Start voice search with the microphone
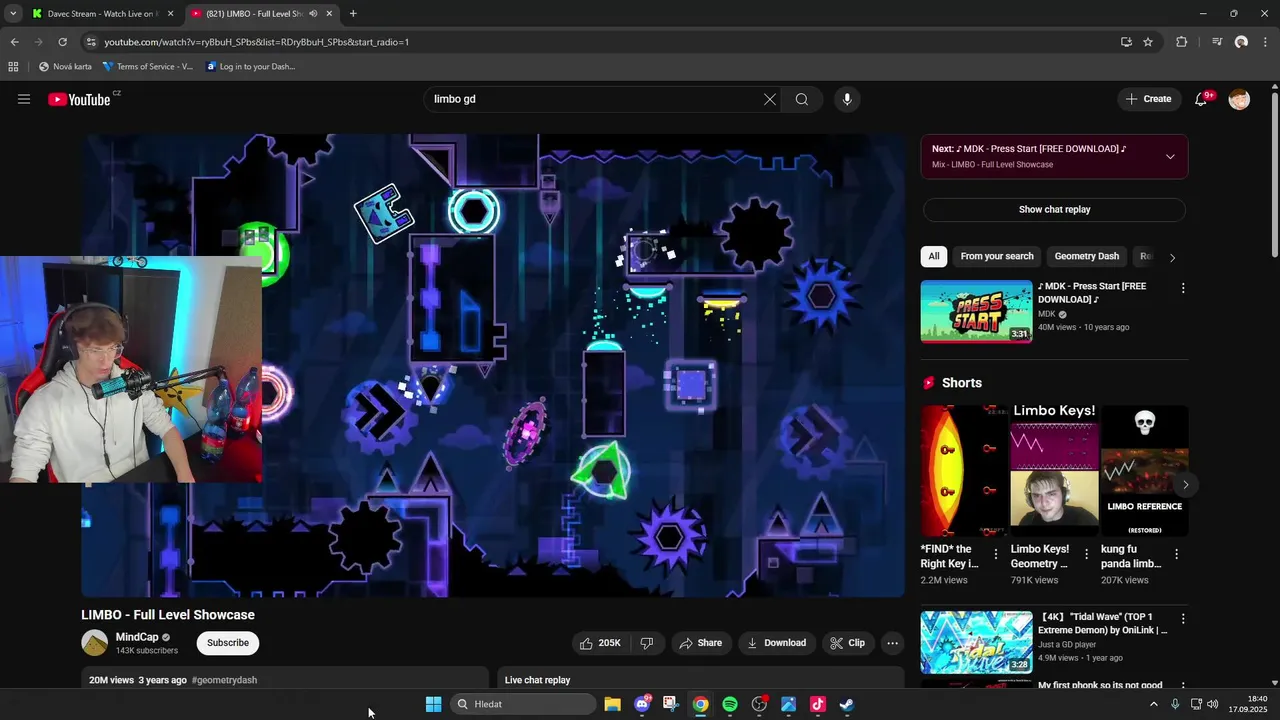 (847, 99)
